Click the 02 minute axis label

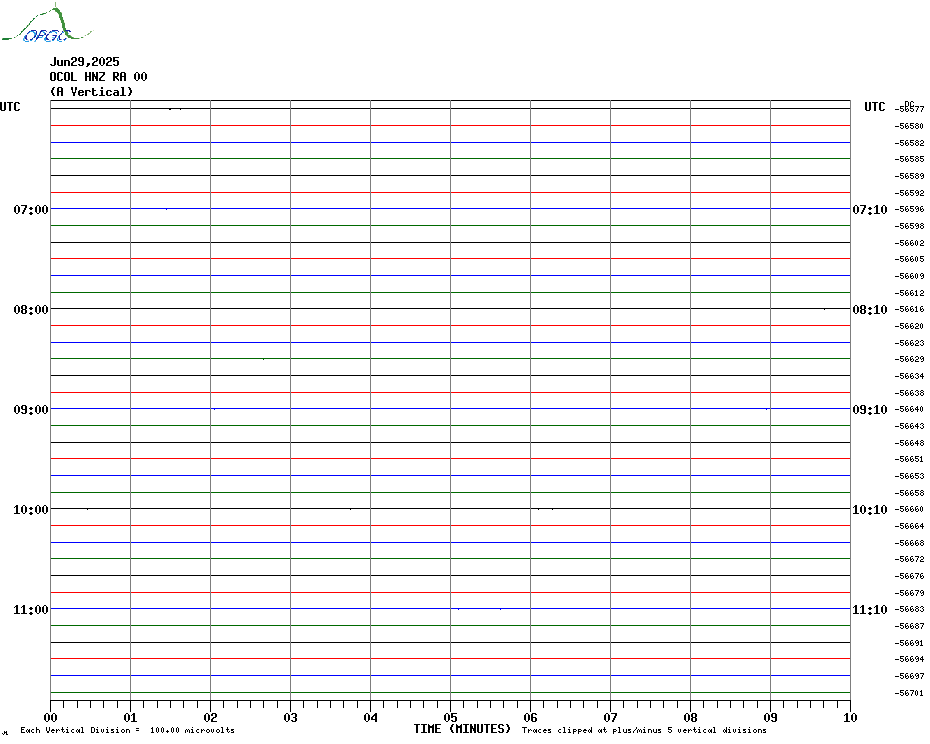[x=211, y=718]
